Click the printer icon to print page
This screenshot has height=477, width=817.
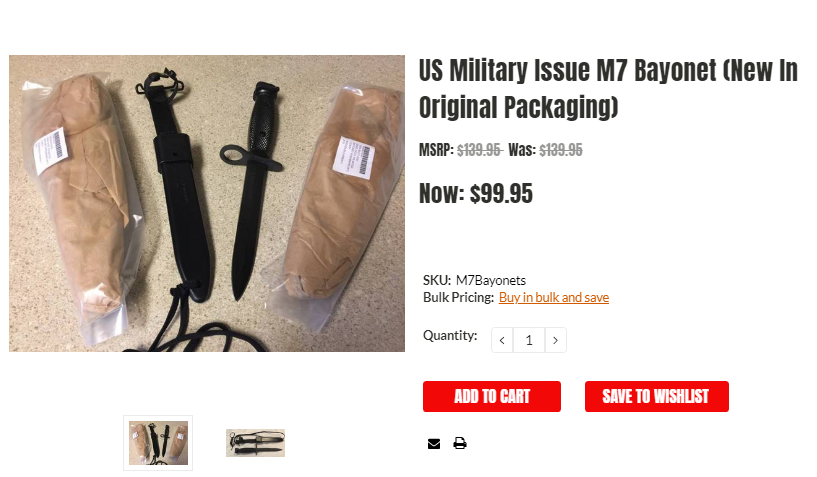[460, 444]
